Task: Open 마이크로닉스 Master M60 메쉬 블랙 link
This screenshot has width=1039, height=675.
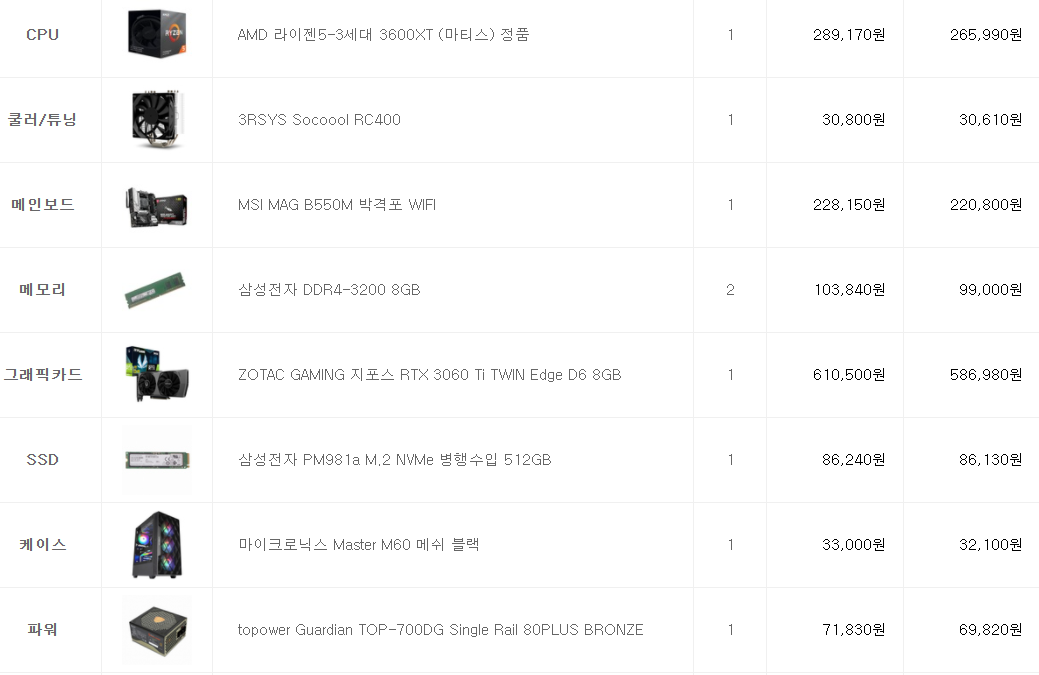Action: [x=358, y=545]
